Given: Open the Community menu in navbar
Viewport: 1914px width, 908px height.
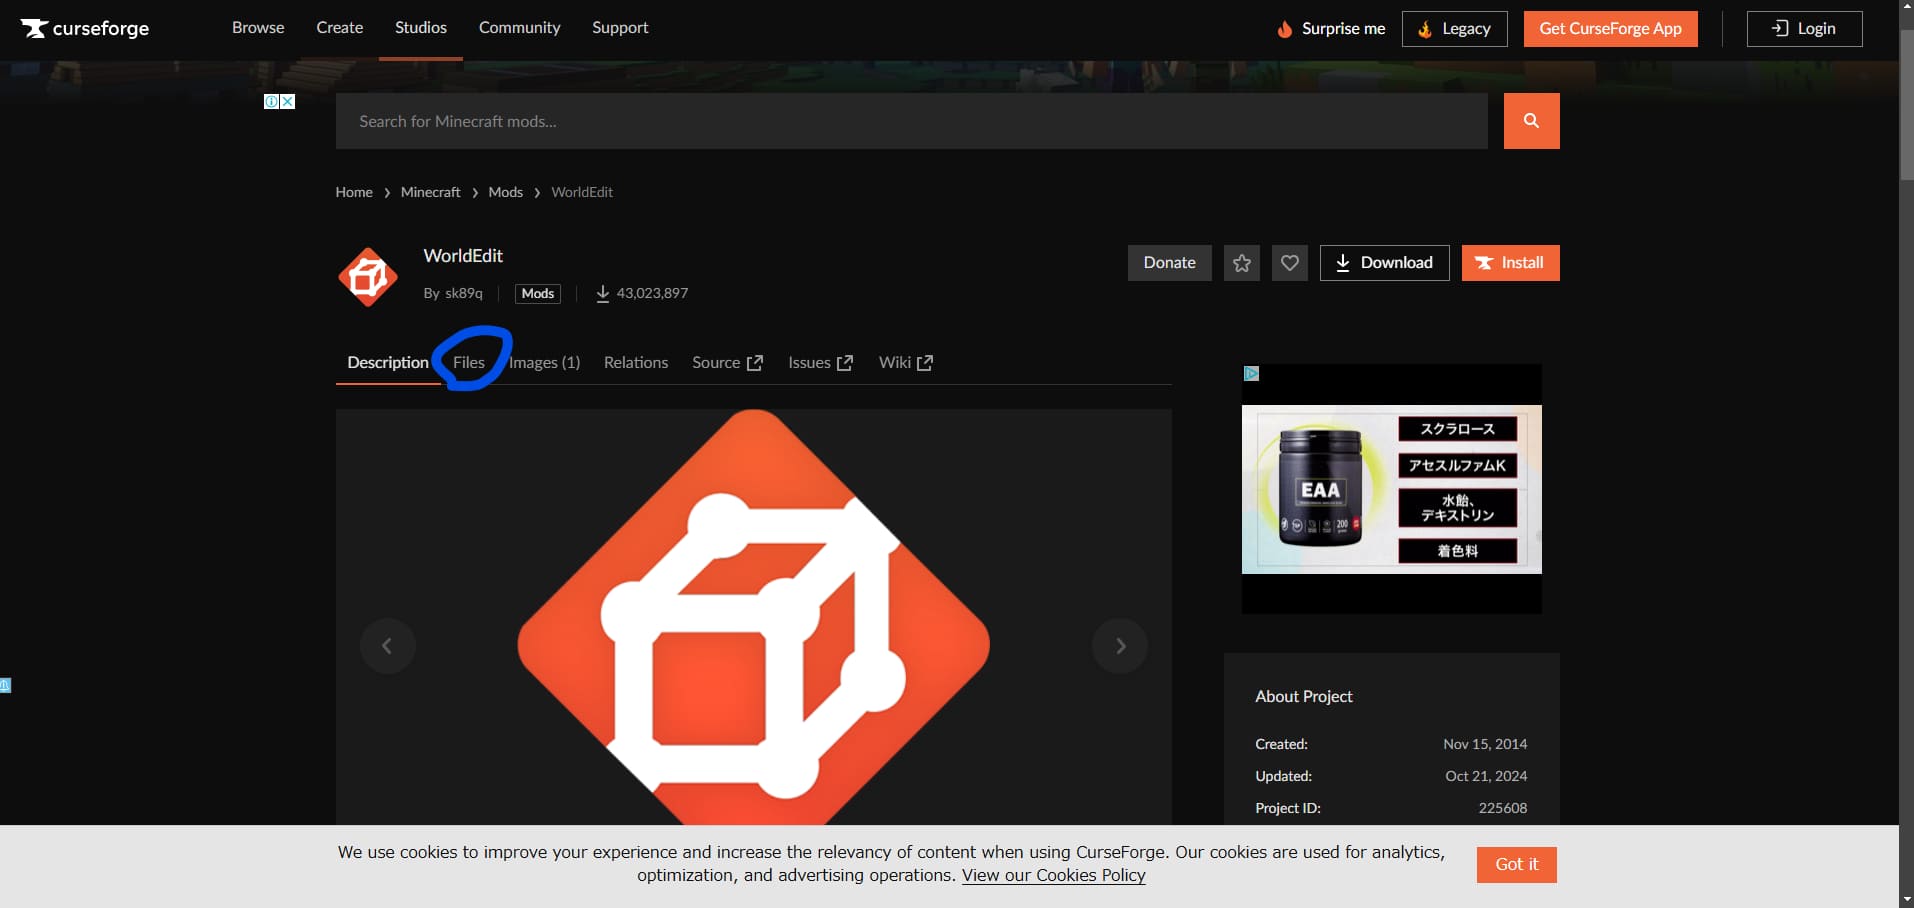Looking at the screenshot, I should click(x=519, y=28).
